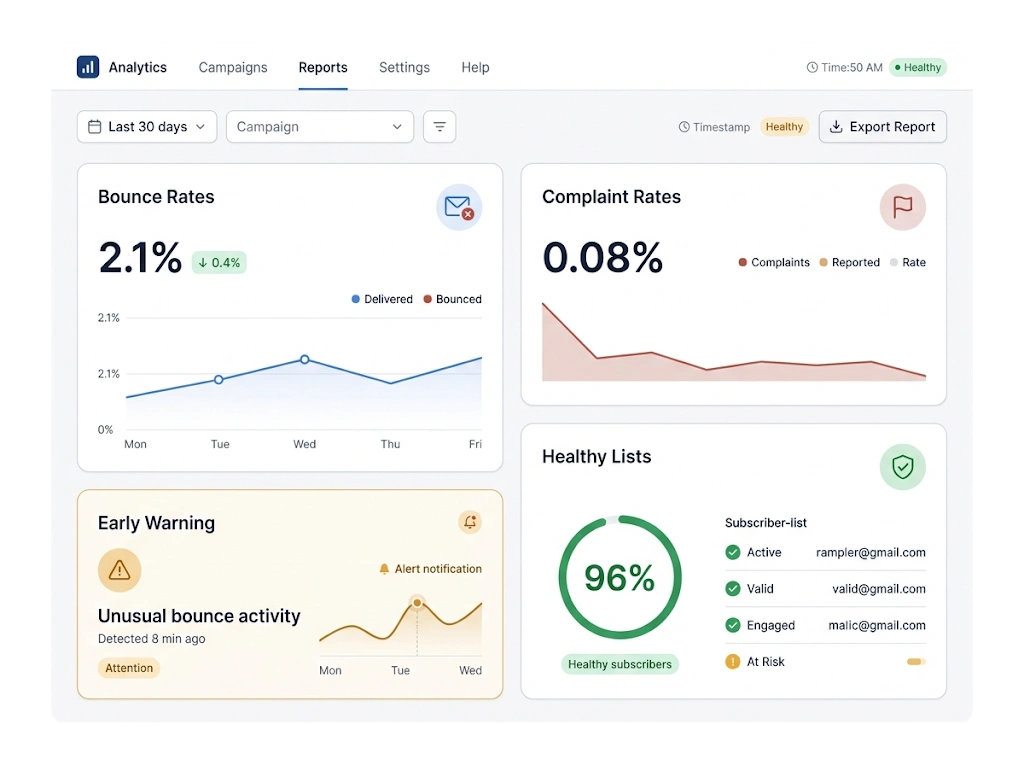The image size is (1024, 765).
Task: Click the Export Report button
Action: (882, 127)
